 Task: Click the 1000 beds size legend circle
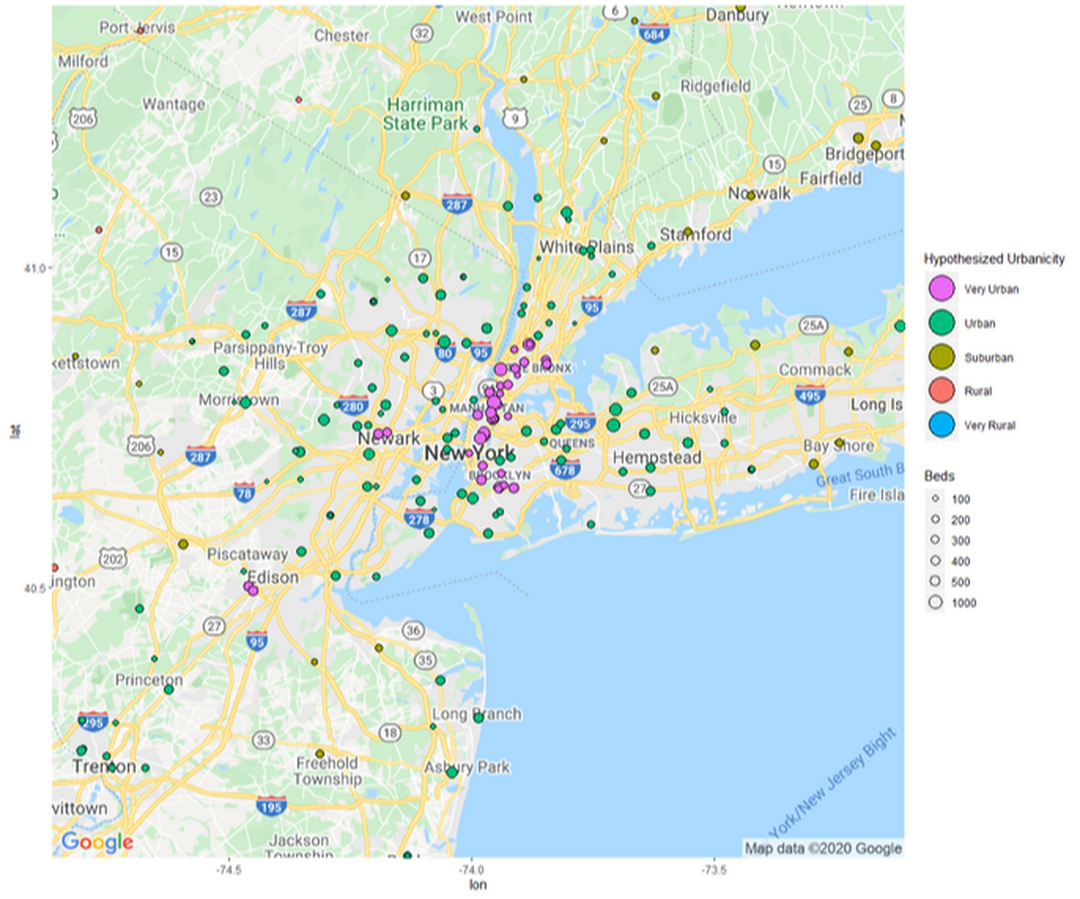pos(936,603)
